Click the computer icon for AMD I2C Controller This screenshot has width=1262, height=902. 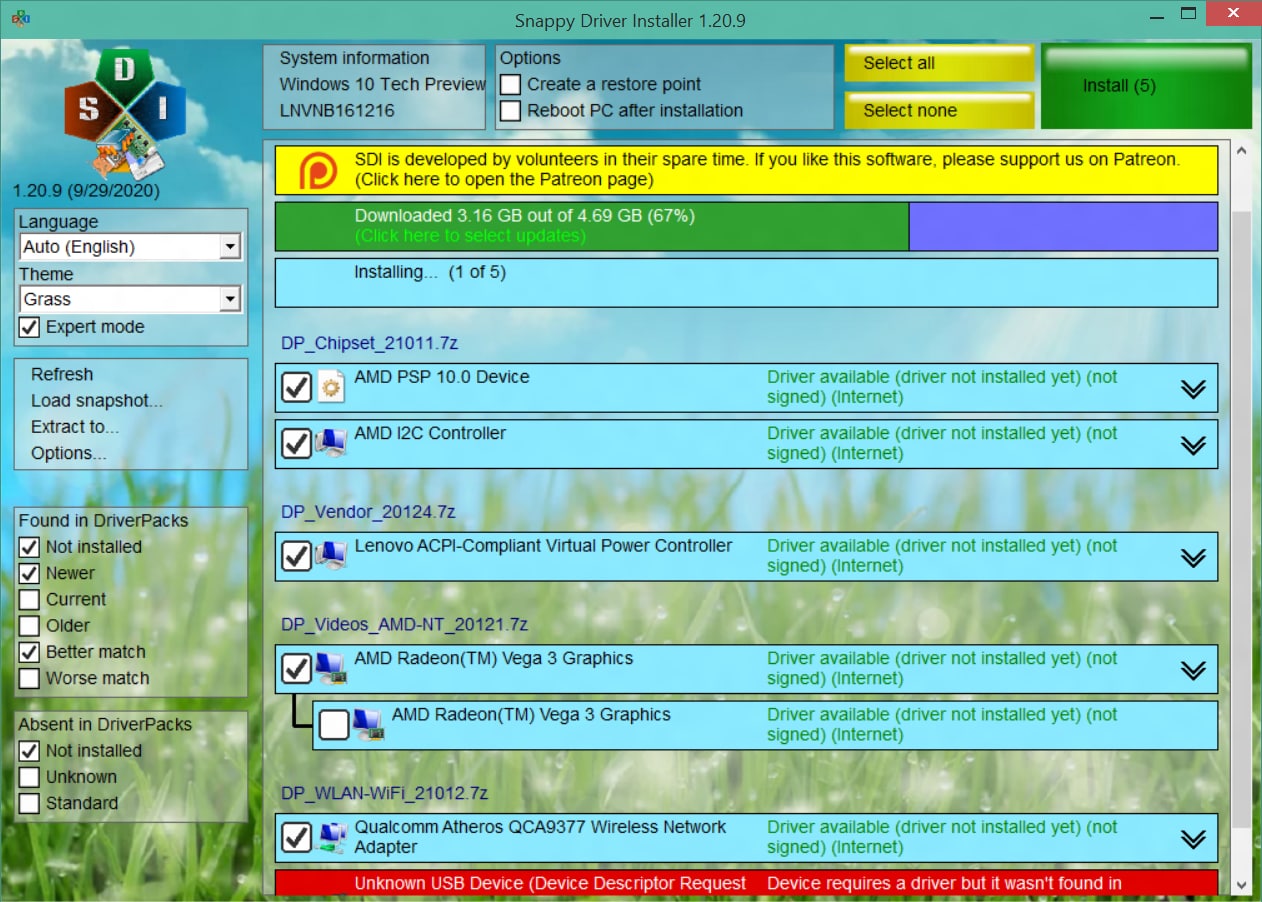point(331,443)
